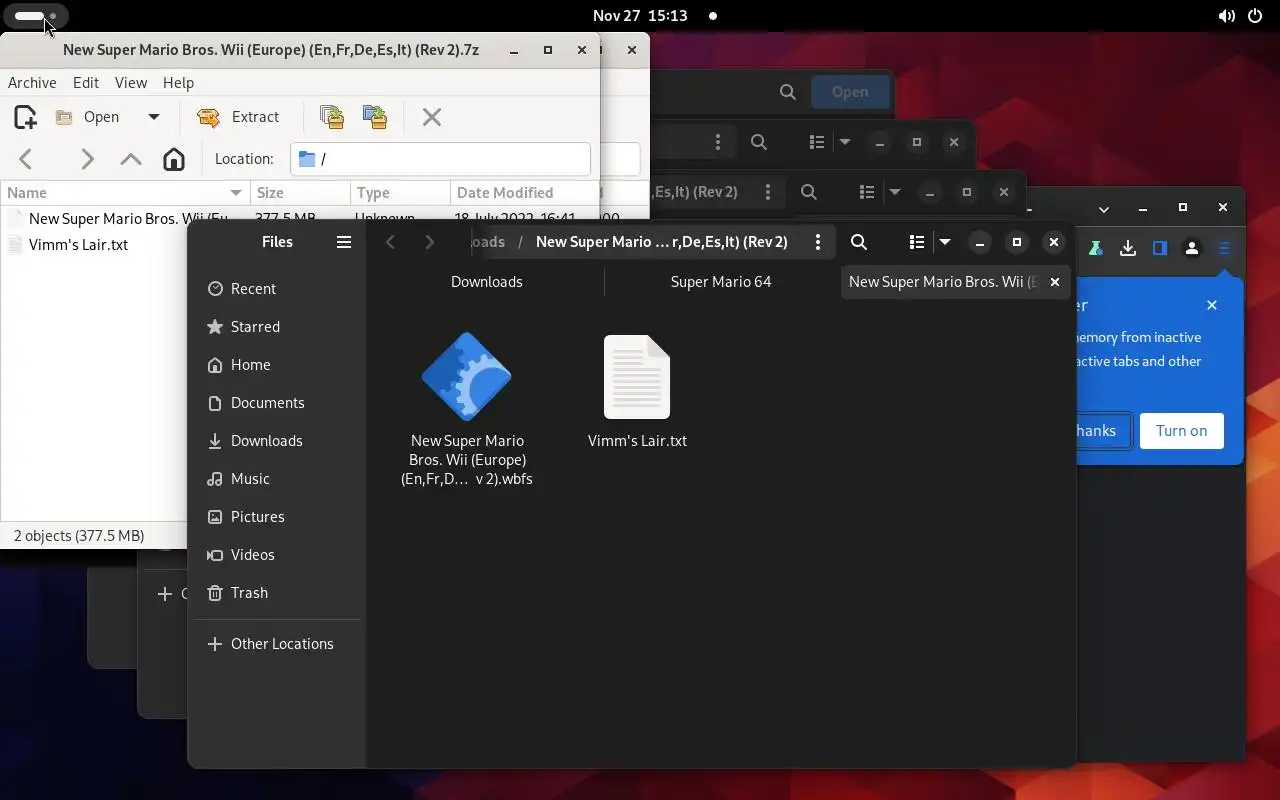Close the New Super Mario Bros. Wii tab
The image size is (1280, 800).
tap(1054, 282)
